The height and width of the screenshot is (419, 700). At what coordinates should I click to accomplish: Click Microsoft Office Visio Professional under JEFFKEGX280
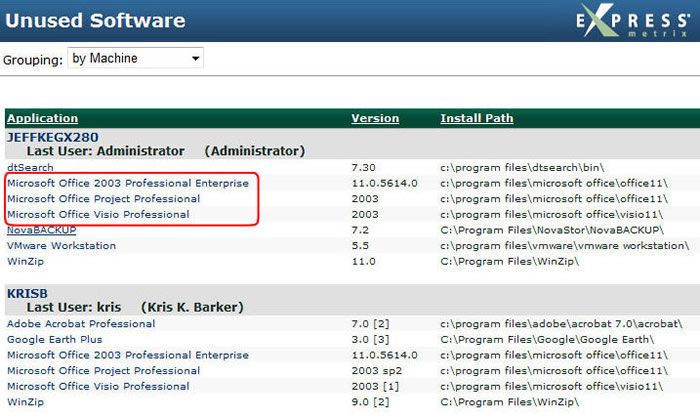[98, 215]
